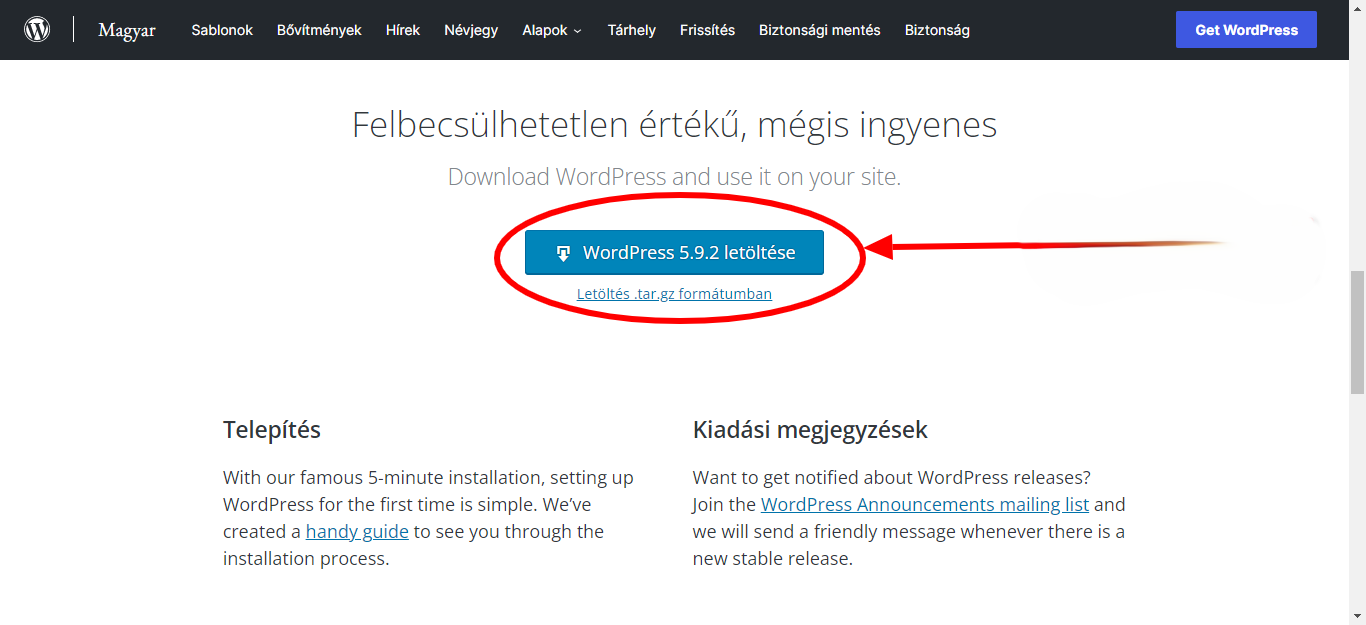Click the Felbecsülhetetlen értékű, mégis ingyenes headline
Screen dimensions: 1366x625
tap(674, 125)
